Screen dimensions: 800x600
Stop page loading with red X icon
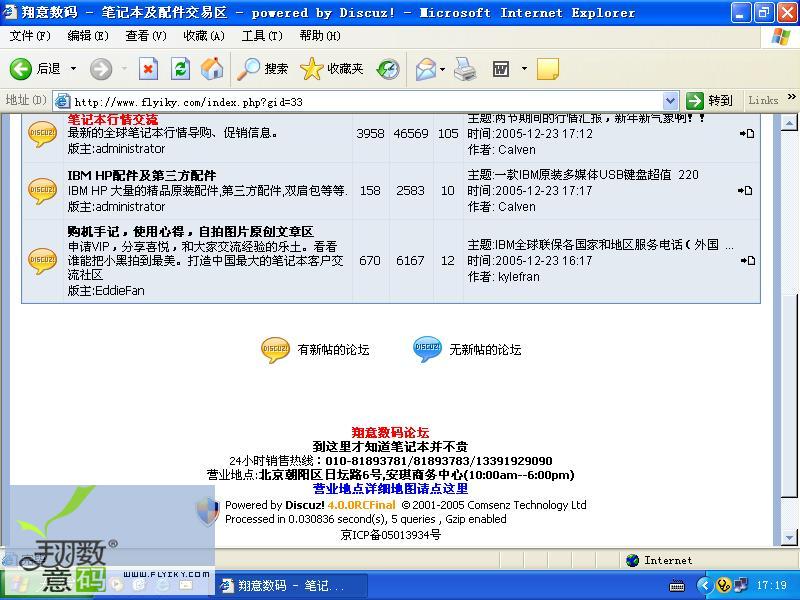[148, 69]
